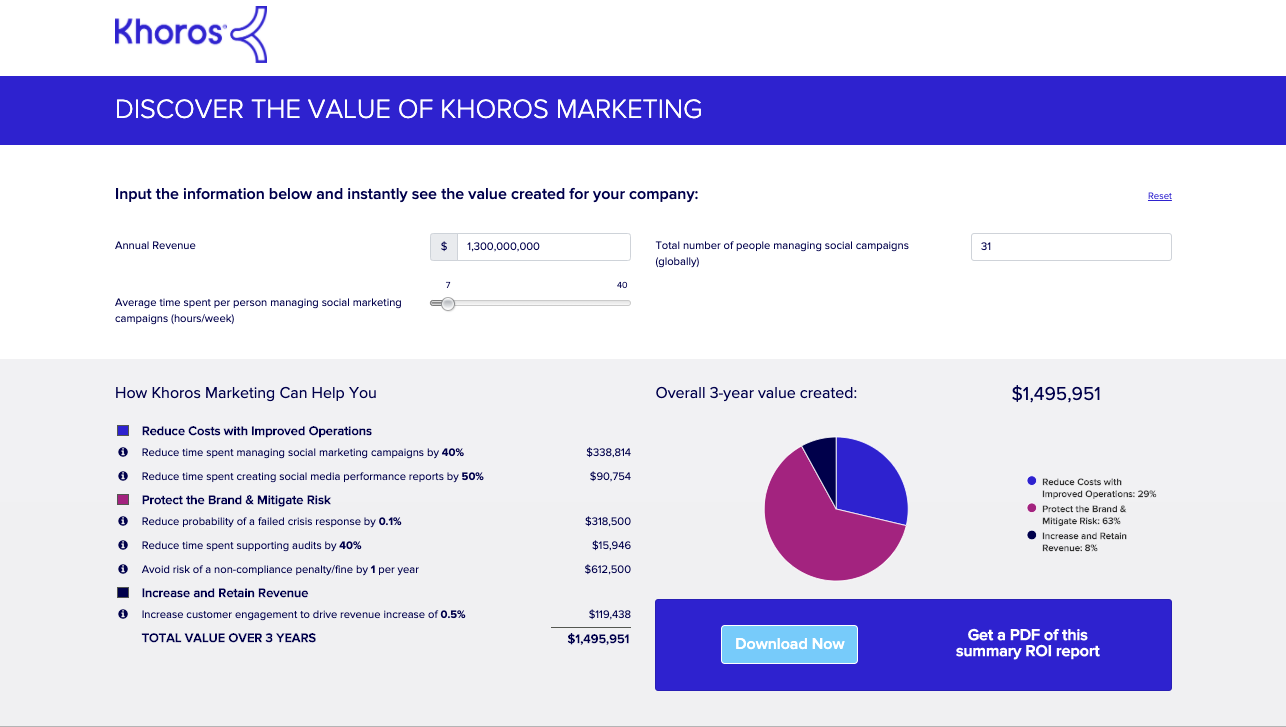This screenshot has width=1286, height=727.
Task: Click the blue Reduce Costs category square
Action: pos(123,431)
